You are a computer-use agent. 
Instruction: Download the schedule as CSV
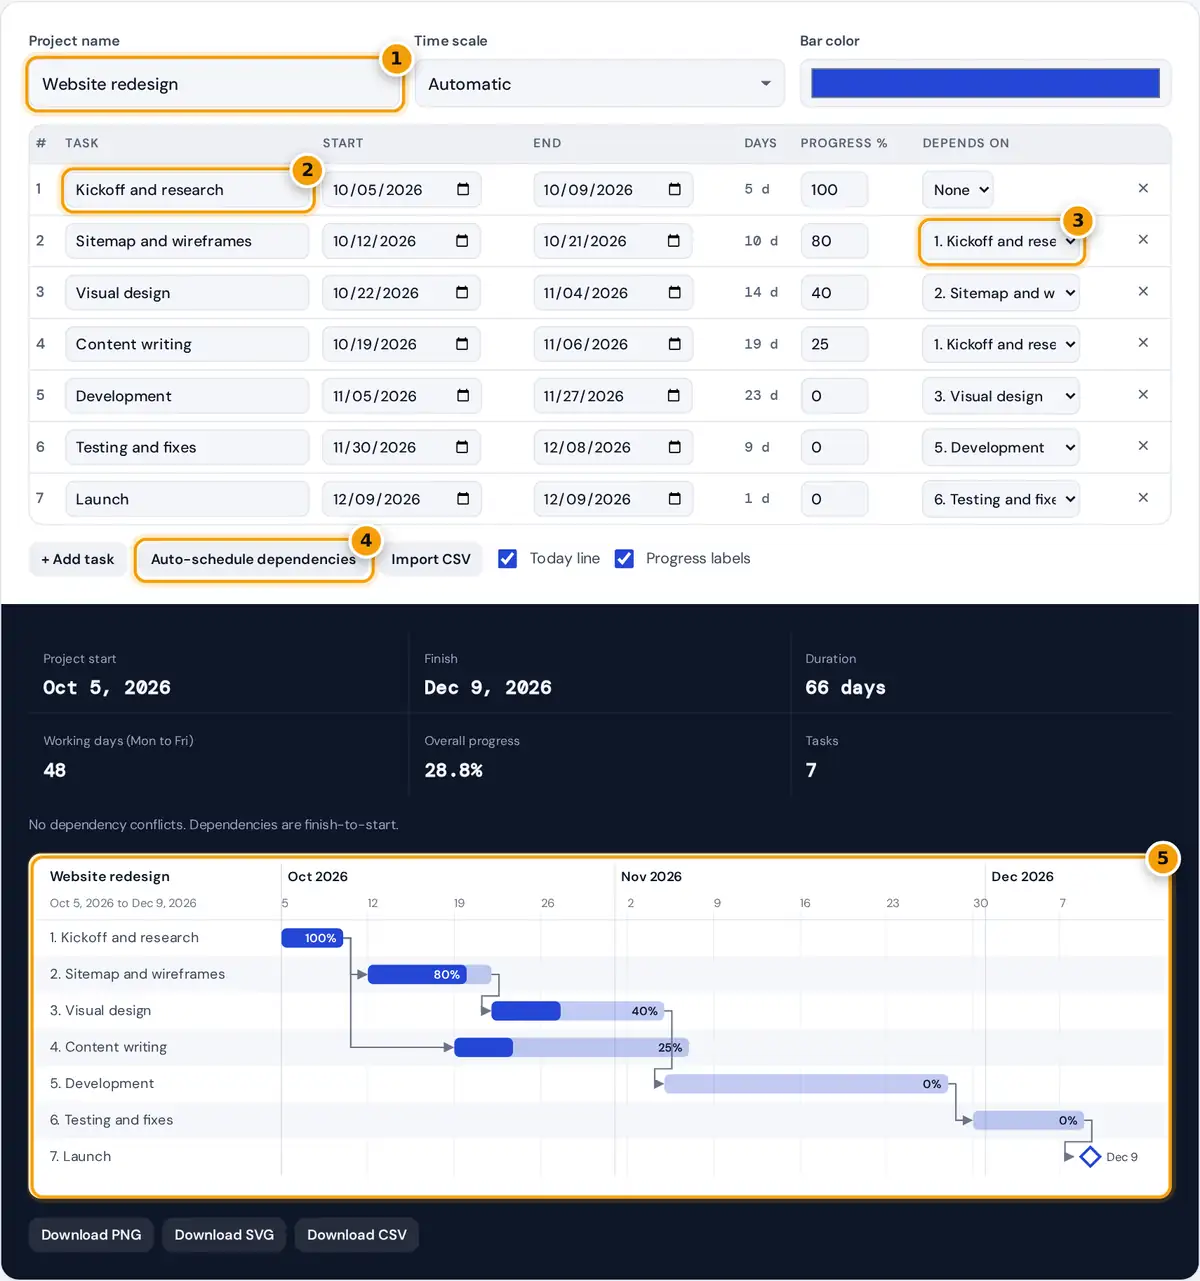[357, 1235]
